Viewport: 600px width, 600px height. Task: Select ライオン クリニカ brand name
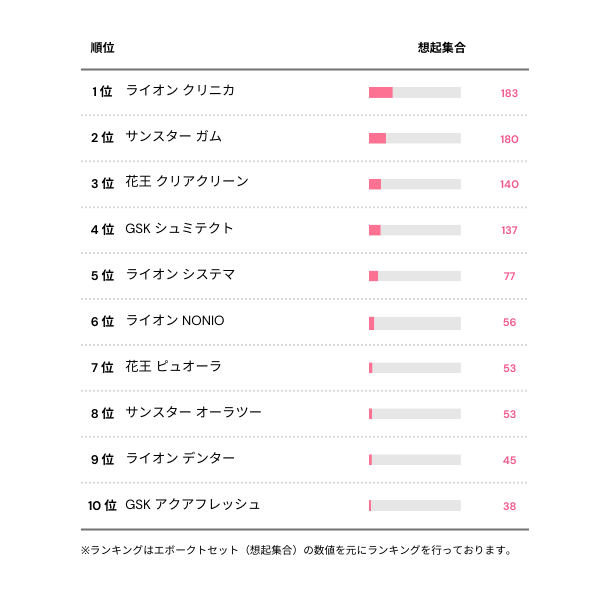(181, 91)
